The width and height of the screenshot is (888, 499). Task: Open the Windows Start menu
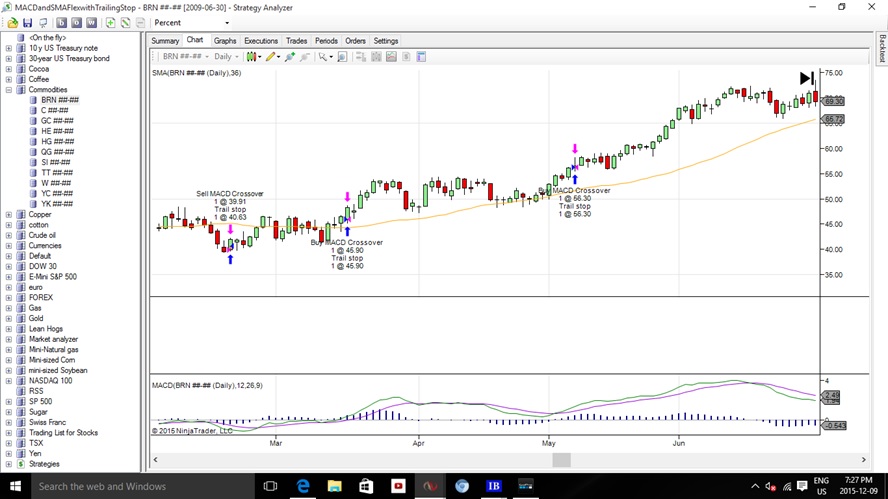pyautogui.click(x=15, y=486)
